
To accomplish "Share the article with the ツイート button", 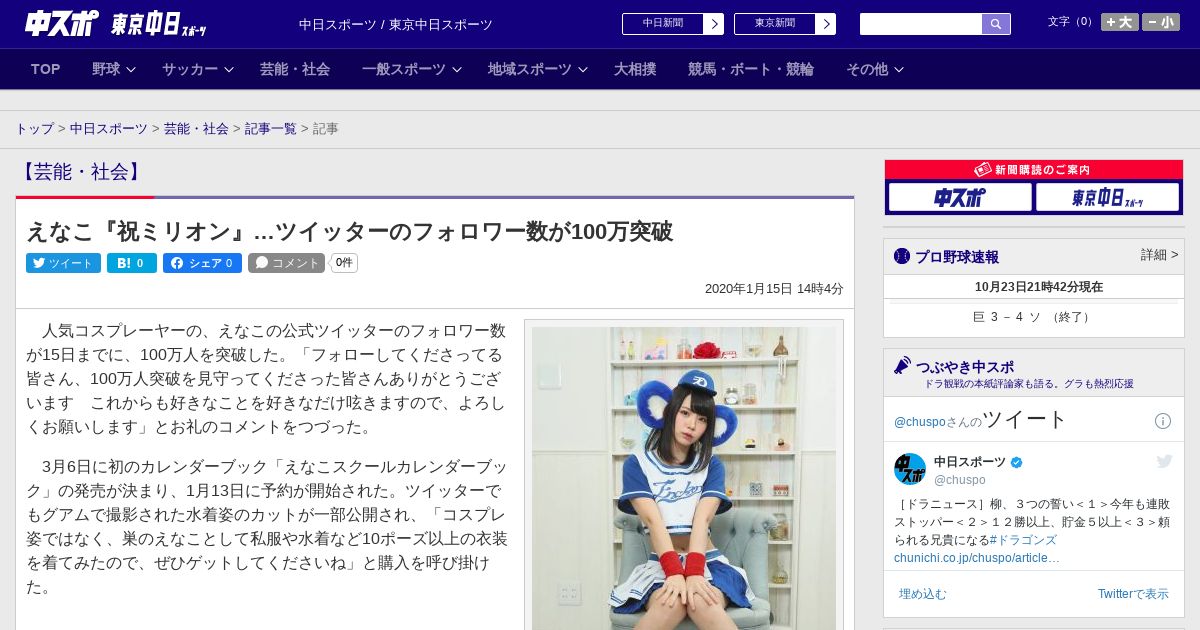I will pyautogui.click(x=63, y=263).
